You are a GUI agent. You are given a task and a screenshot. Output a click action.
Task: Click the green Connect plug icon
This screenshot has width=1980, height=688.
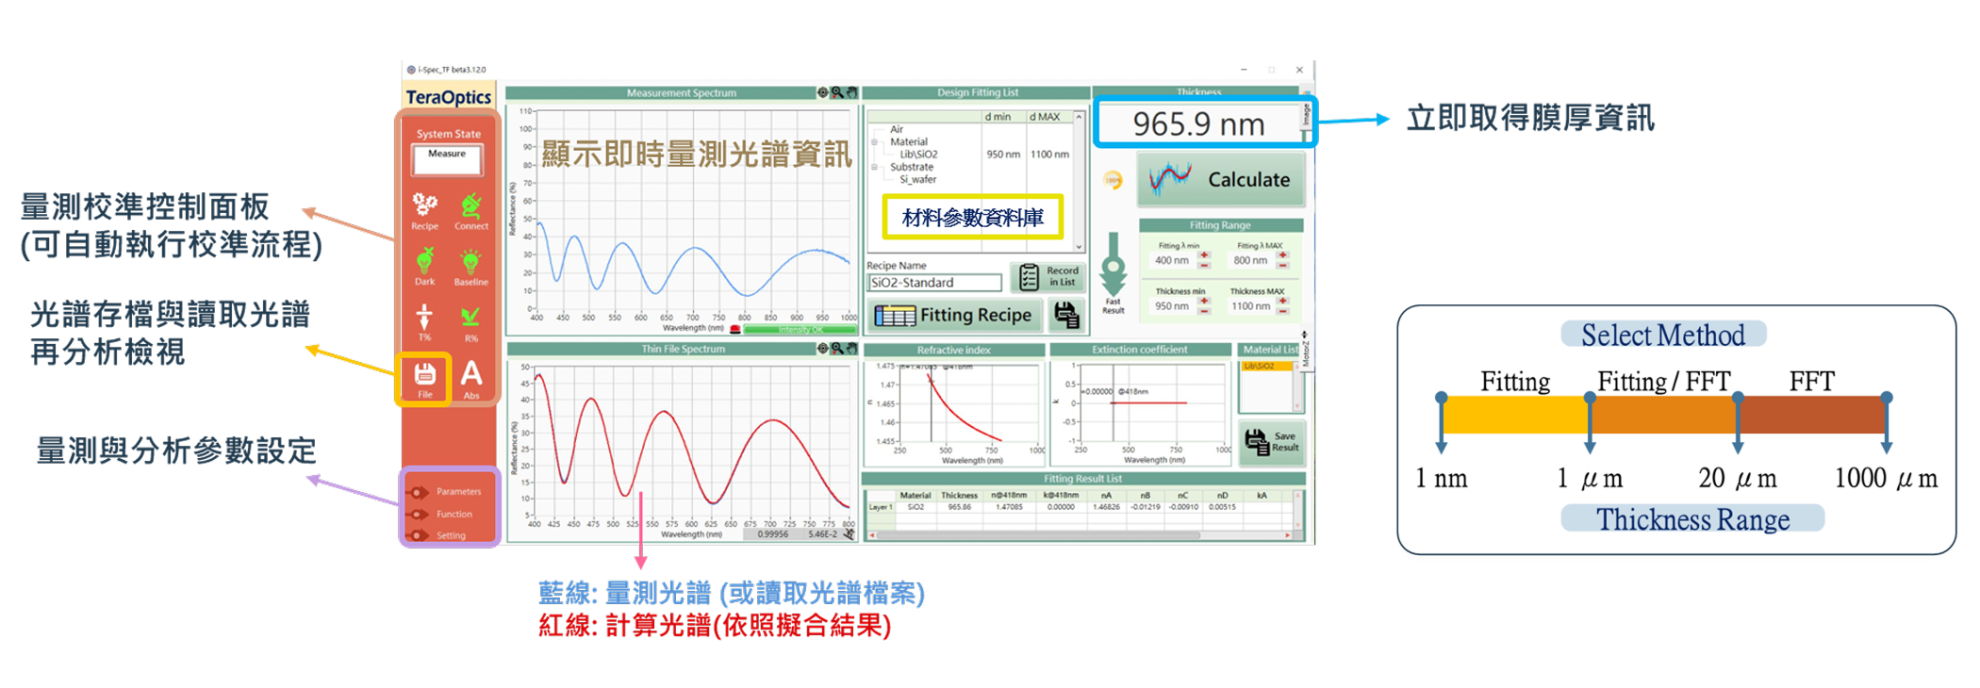471,207
